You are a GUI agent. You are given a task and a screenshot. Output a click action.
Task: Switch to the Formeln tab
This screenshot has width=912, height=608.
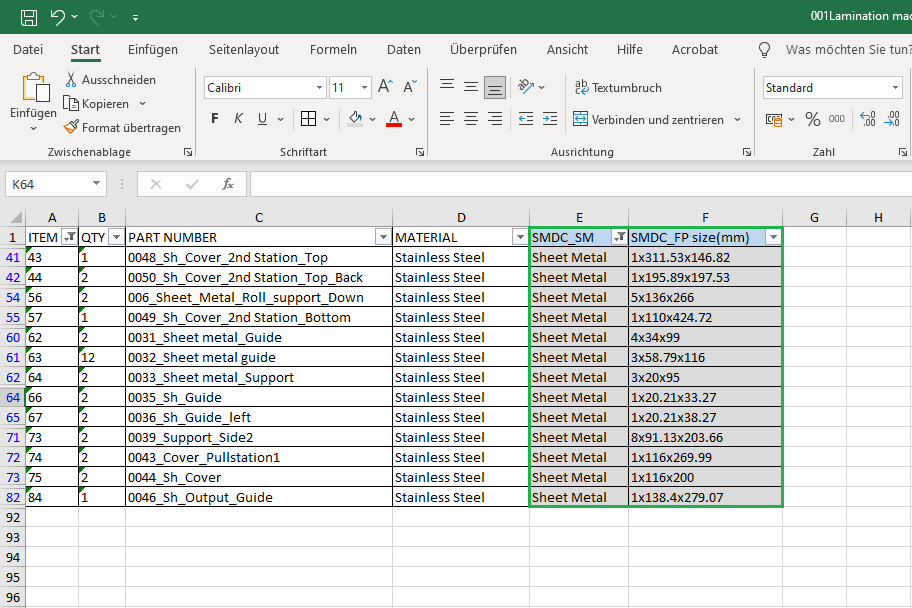333,49
